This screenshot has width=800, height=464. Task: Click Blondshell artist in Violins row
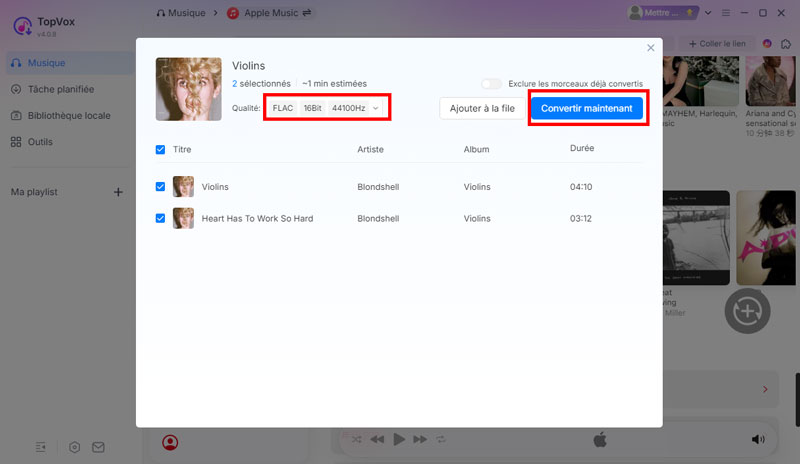pos(378,187)
